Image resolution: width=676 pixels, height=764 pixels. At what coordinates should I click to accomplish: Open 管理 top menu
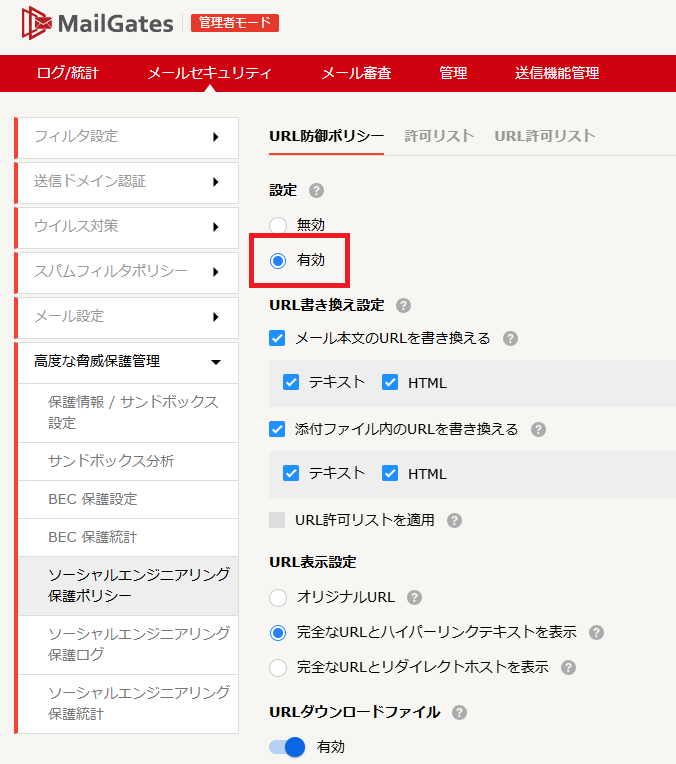point(453,73)
